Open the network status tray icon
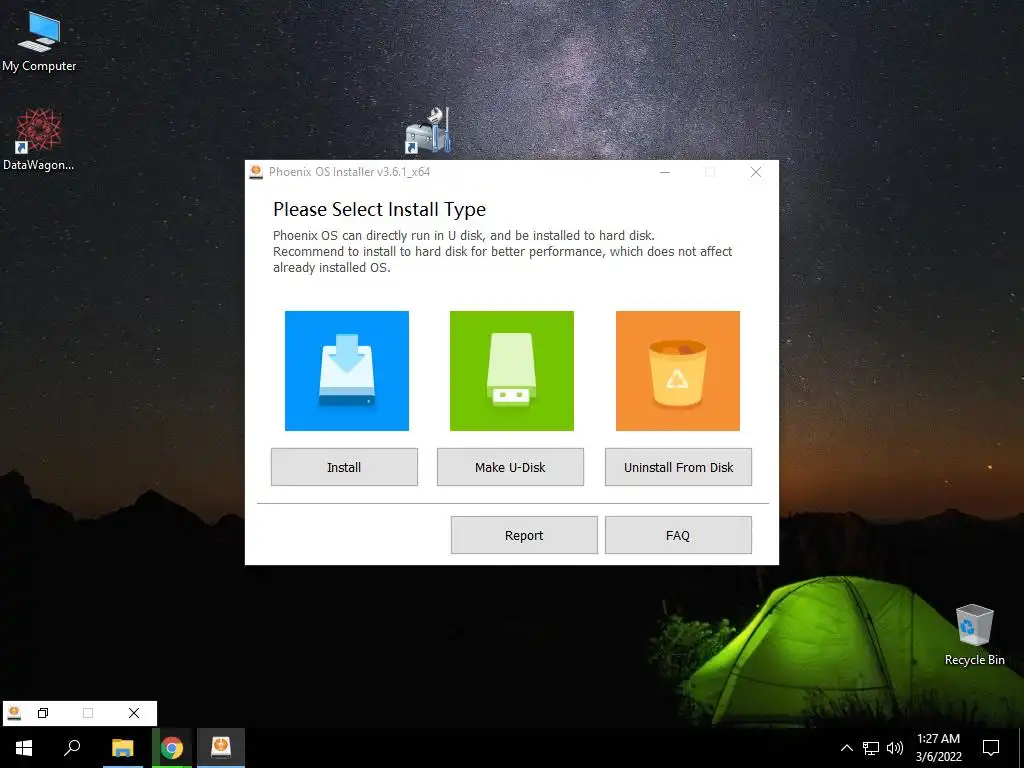The width and height of the screenshot is (1024, 768). coord(871,748)
